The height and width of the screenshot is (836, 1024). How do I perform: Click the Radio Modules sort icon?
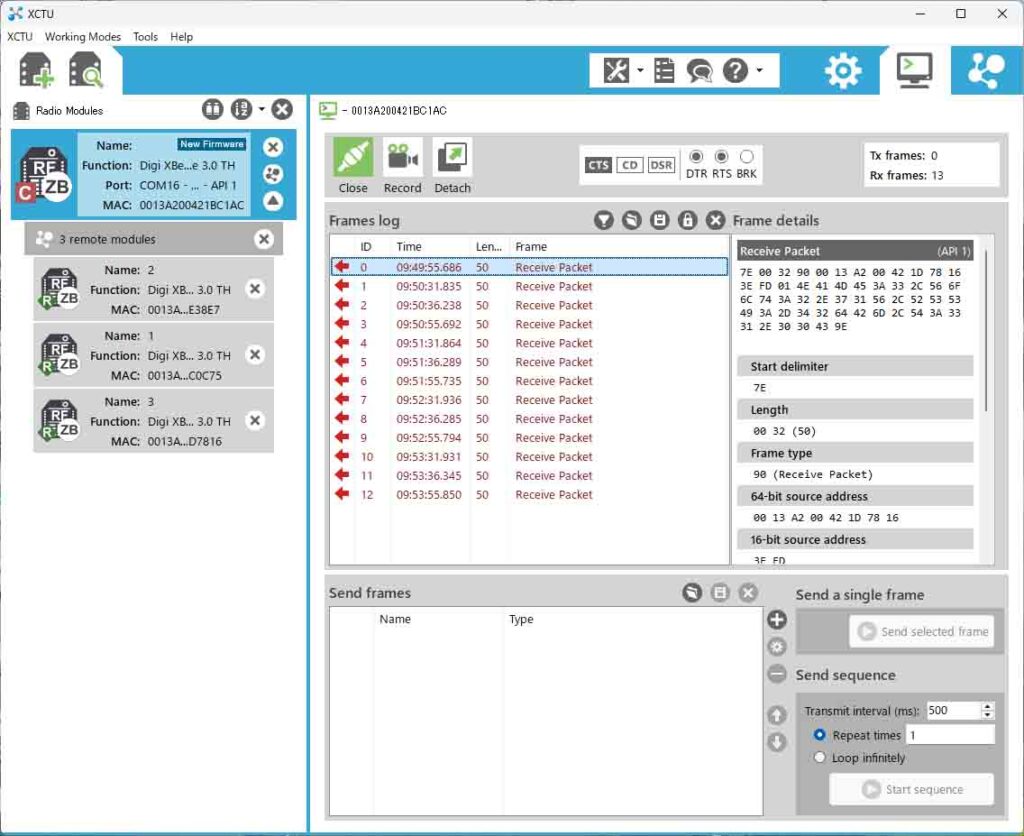pos(241,110)
